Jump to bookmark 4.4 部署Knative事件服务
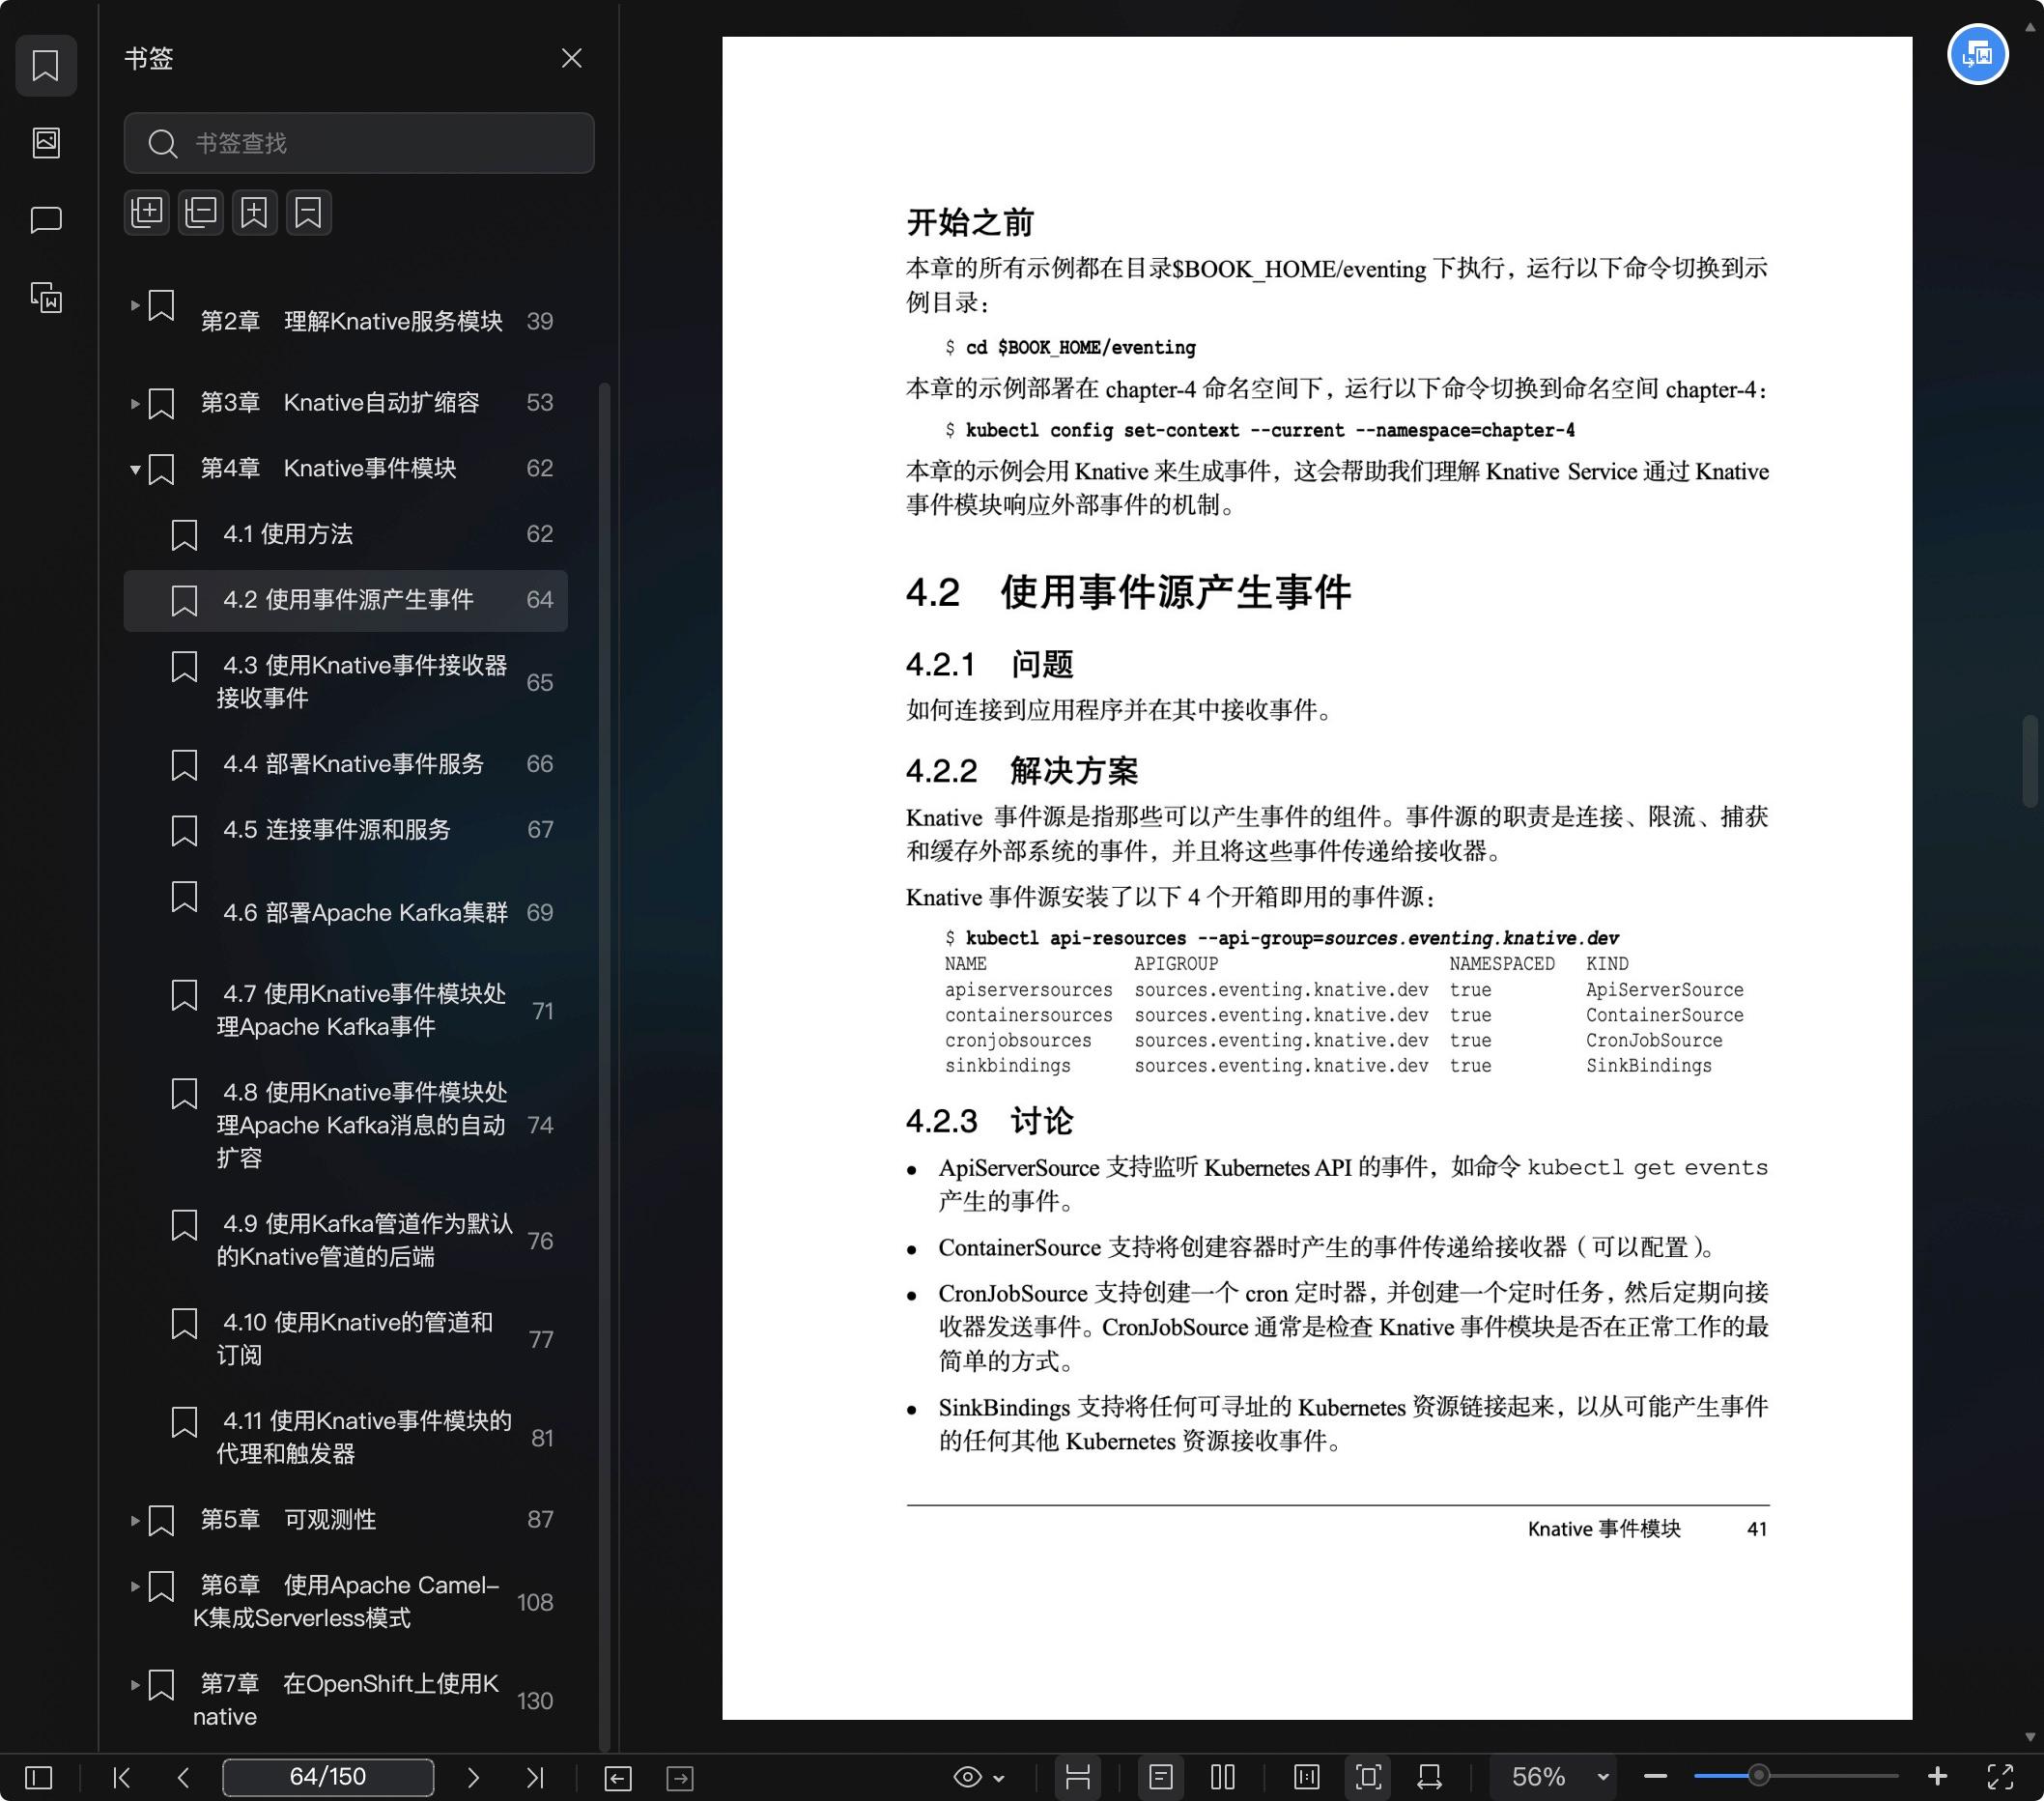This screenshot has width=2044, height=1801. point(346,764)
